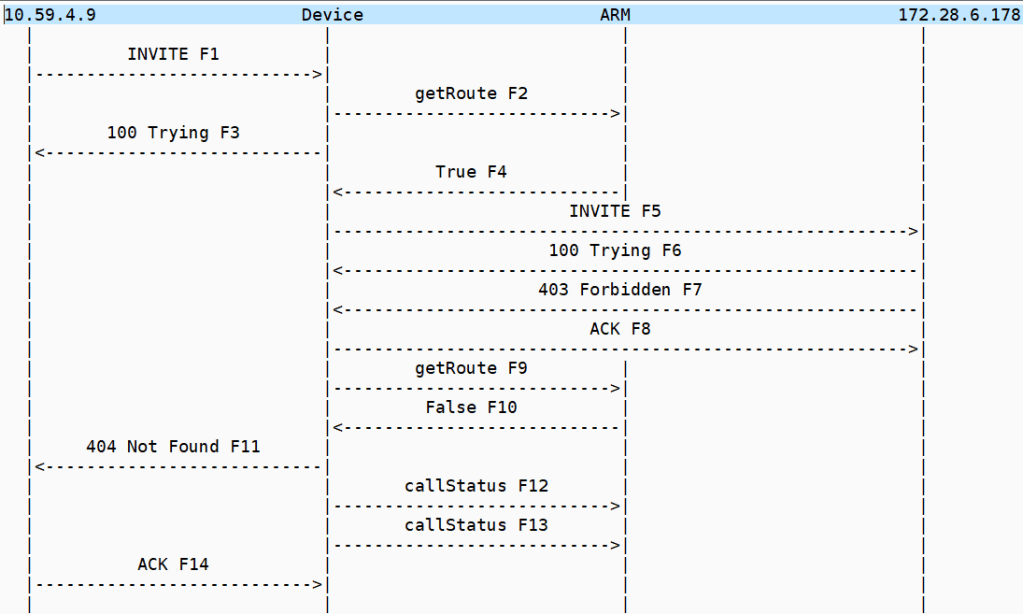This screenshot has height=614, width=1023.
Task: Select the 404 Not Found F11 message
Action: [173, 446]
